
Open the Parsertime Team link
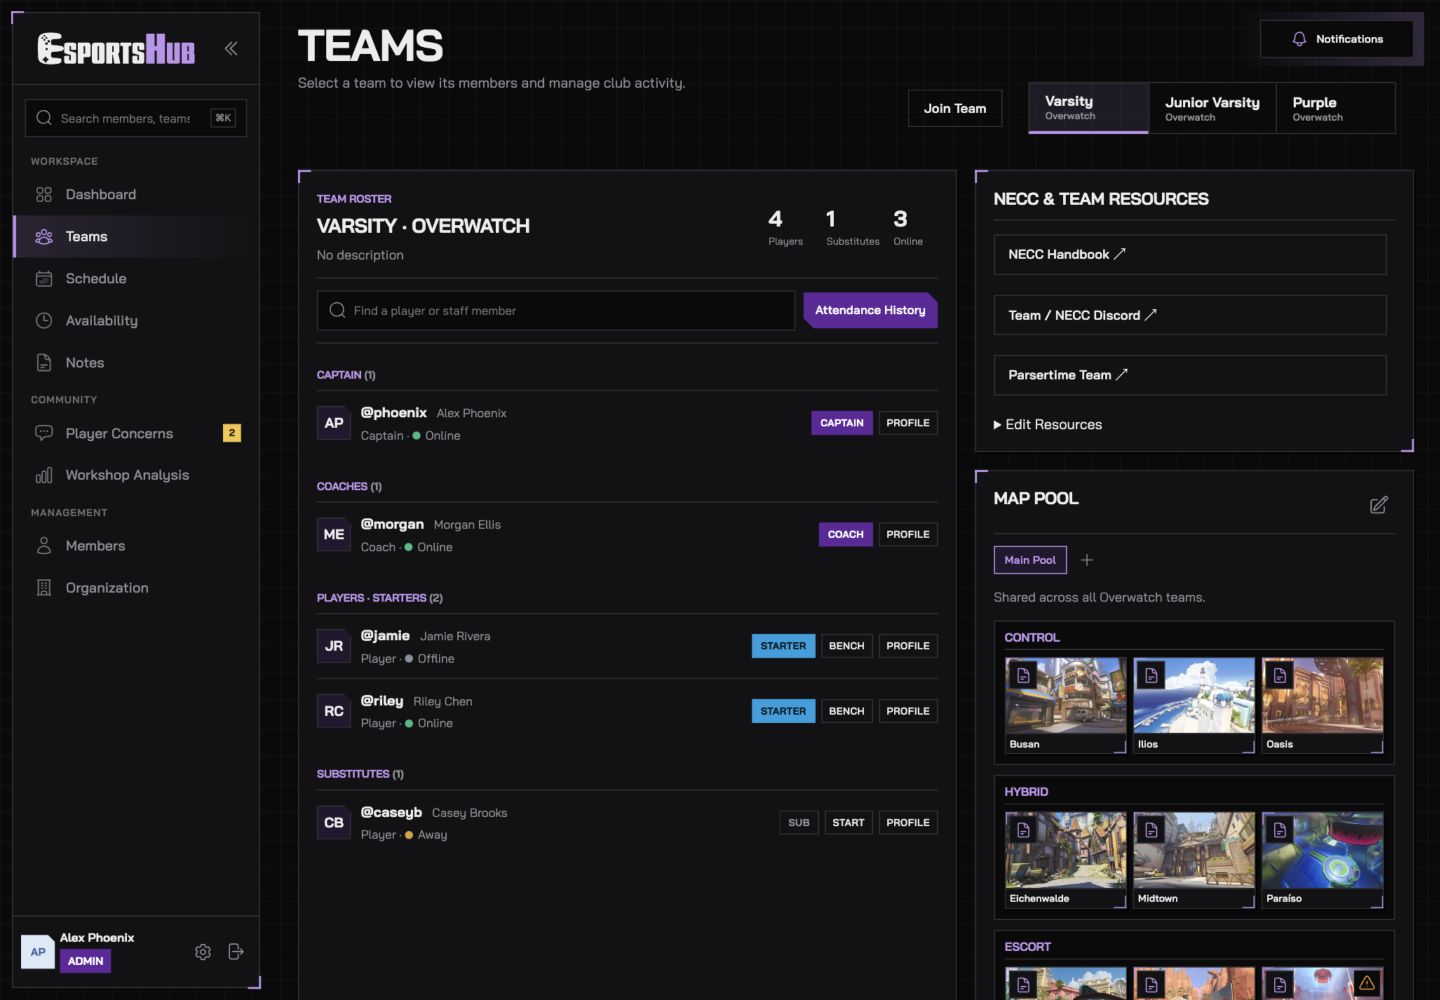1190,375
